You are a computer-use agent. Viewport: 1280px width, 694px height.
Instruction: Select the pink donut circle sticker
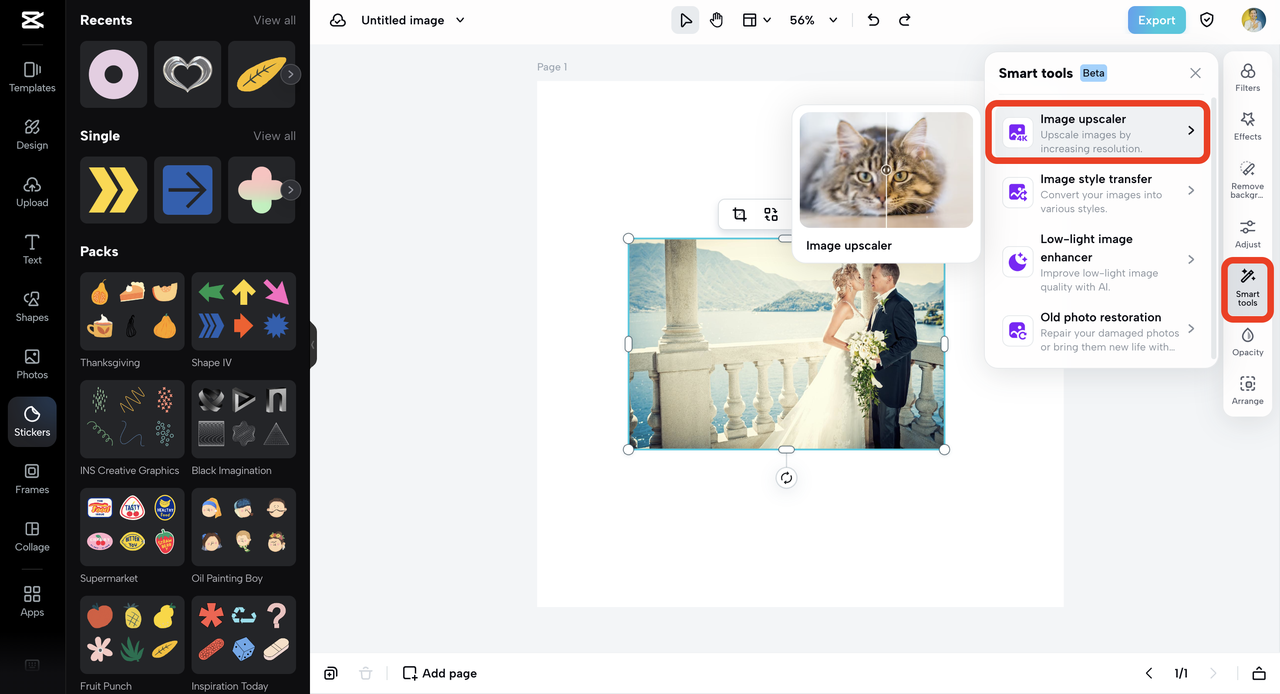(x=113, y=74)
